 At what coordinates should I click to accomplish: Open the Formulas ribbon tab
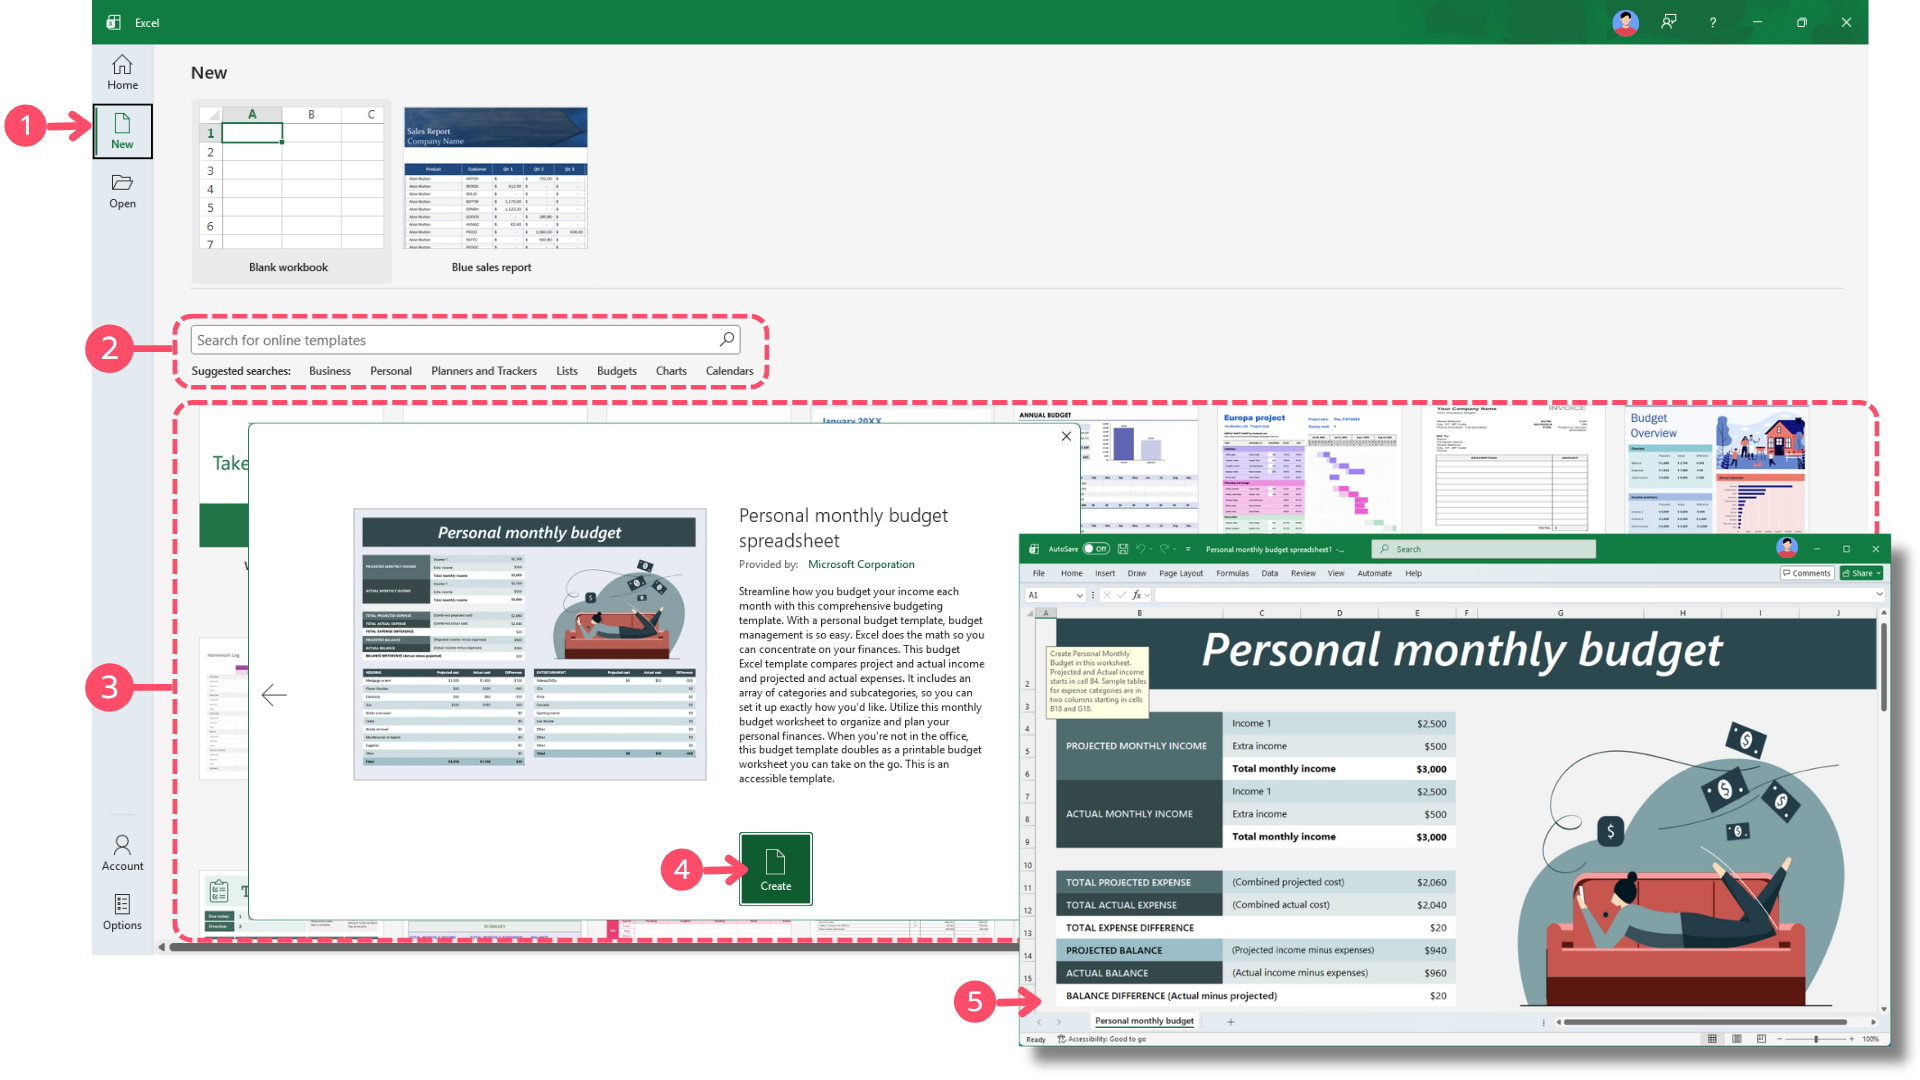tap(1233, 573)
